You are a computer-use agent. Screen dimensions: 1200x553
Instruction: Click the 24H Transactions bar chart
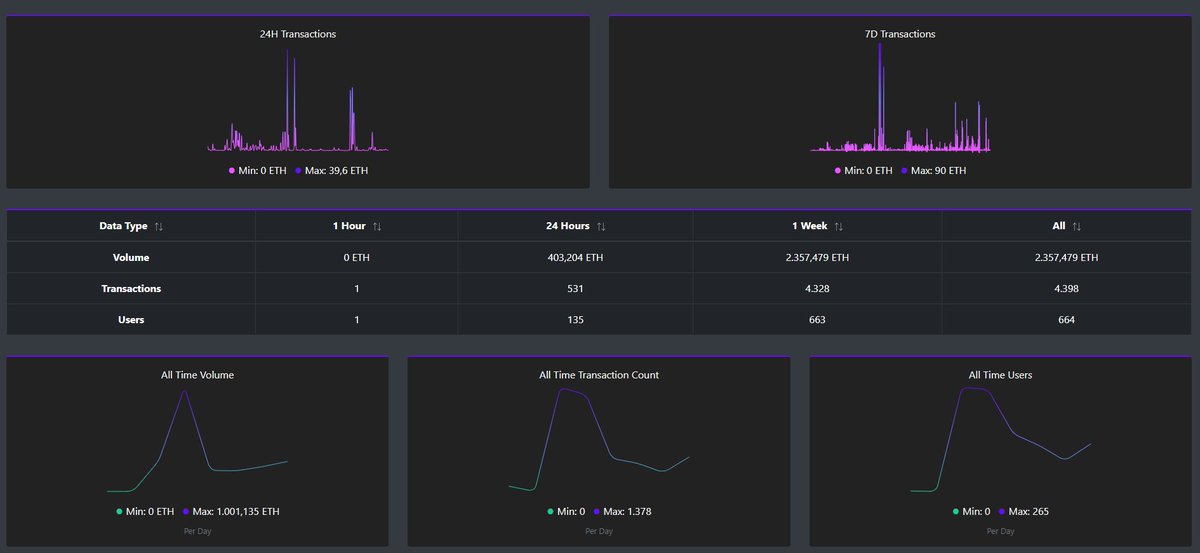(x=298, y=100)
